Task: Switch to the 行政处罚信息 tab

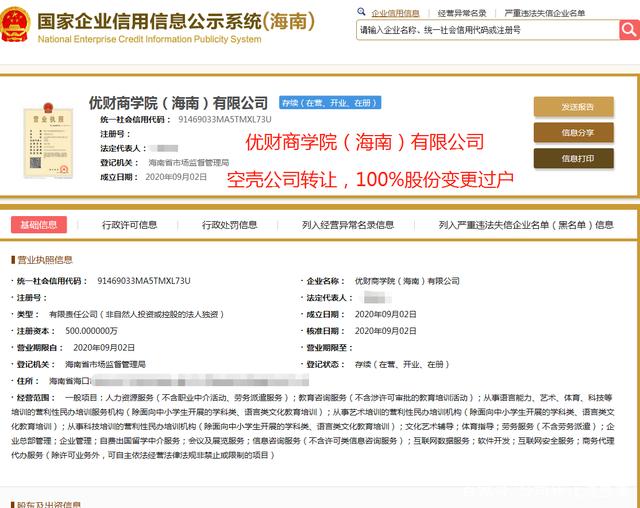Action: click(x=229, y=225)
